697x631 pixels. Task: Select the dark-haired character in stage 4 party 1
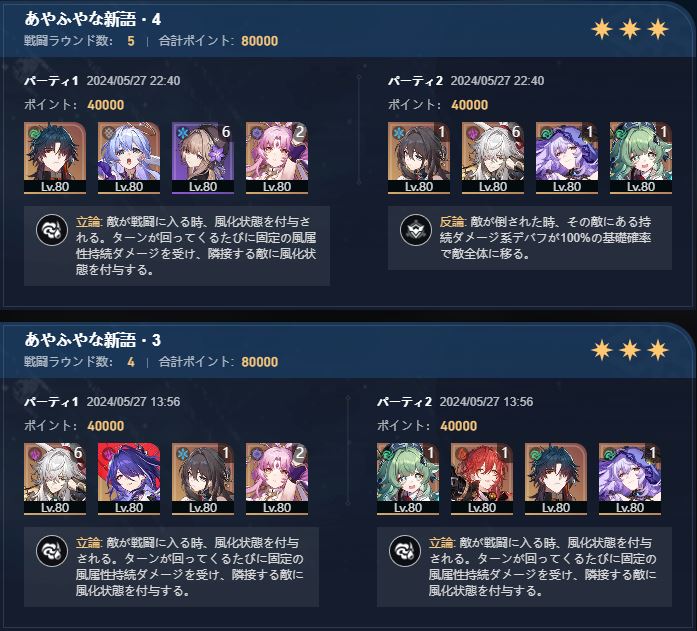[55, 158]
